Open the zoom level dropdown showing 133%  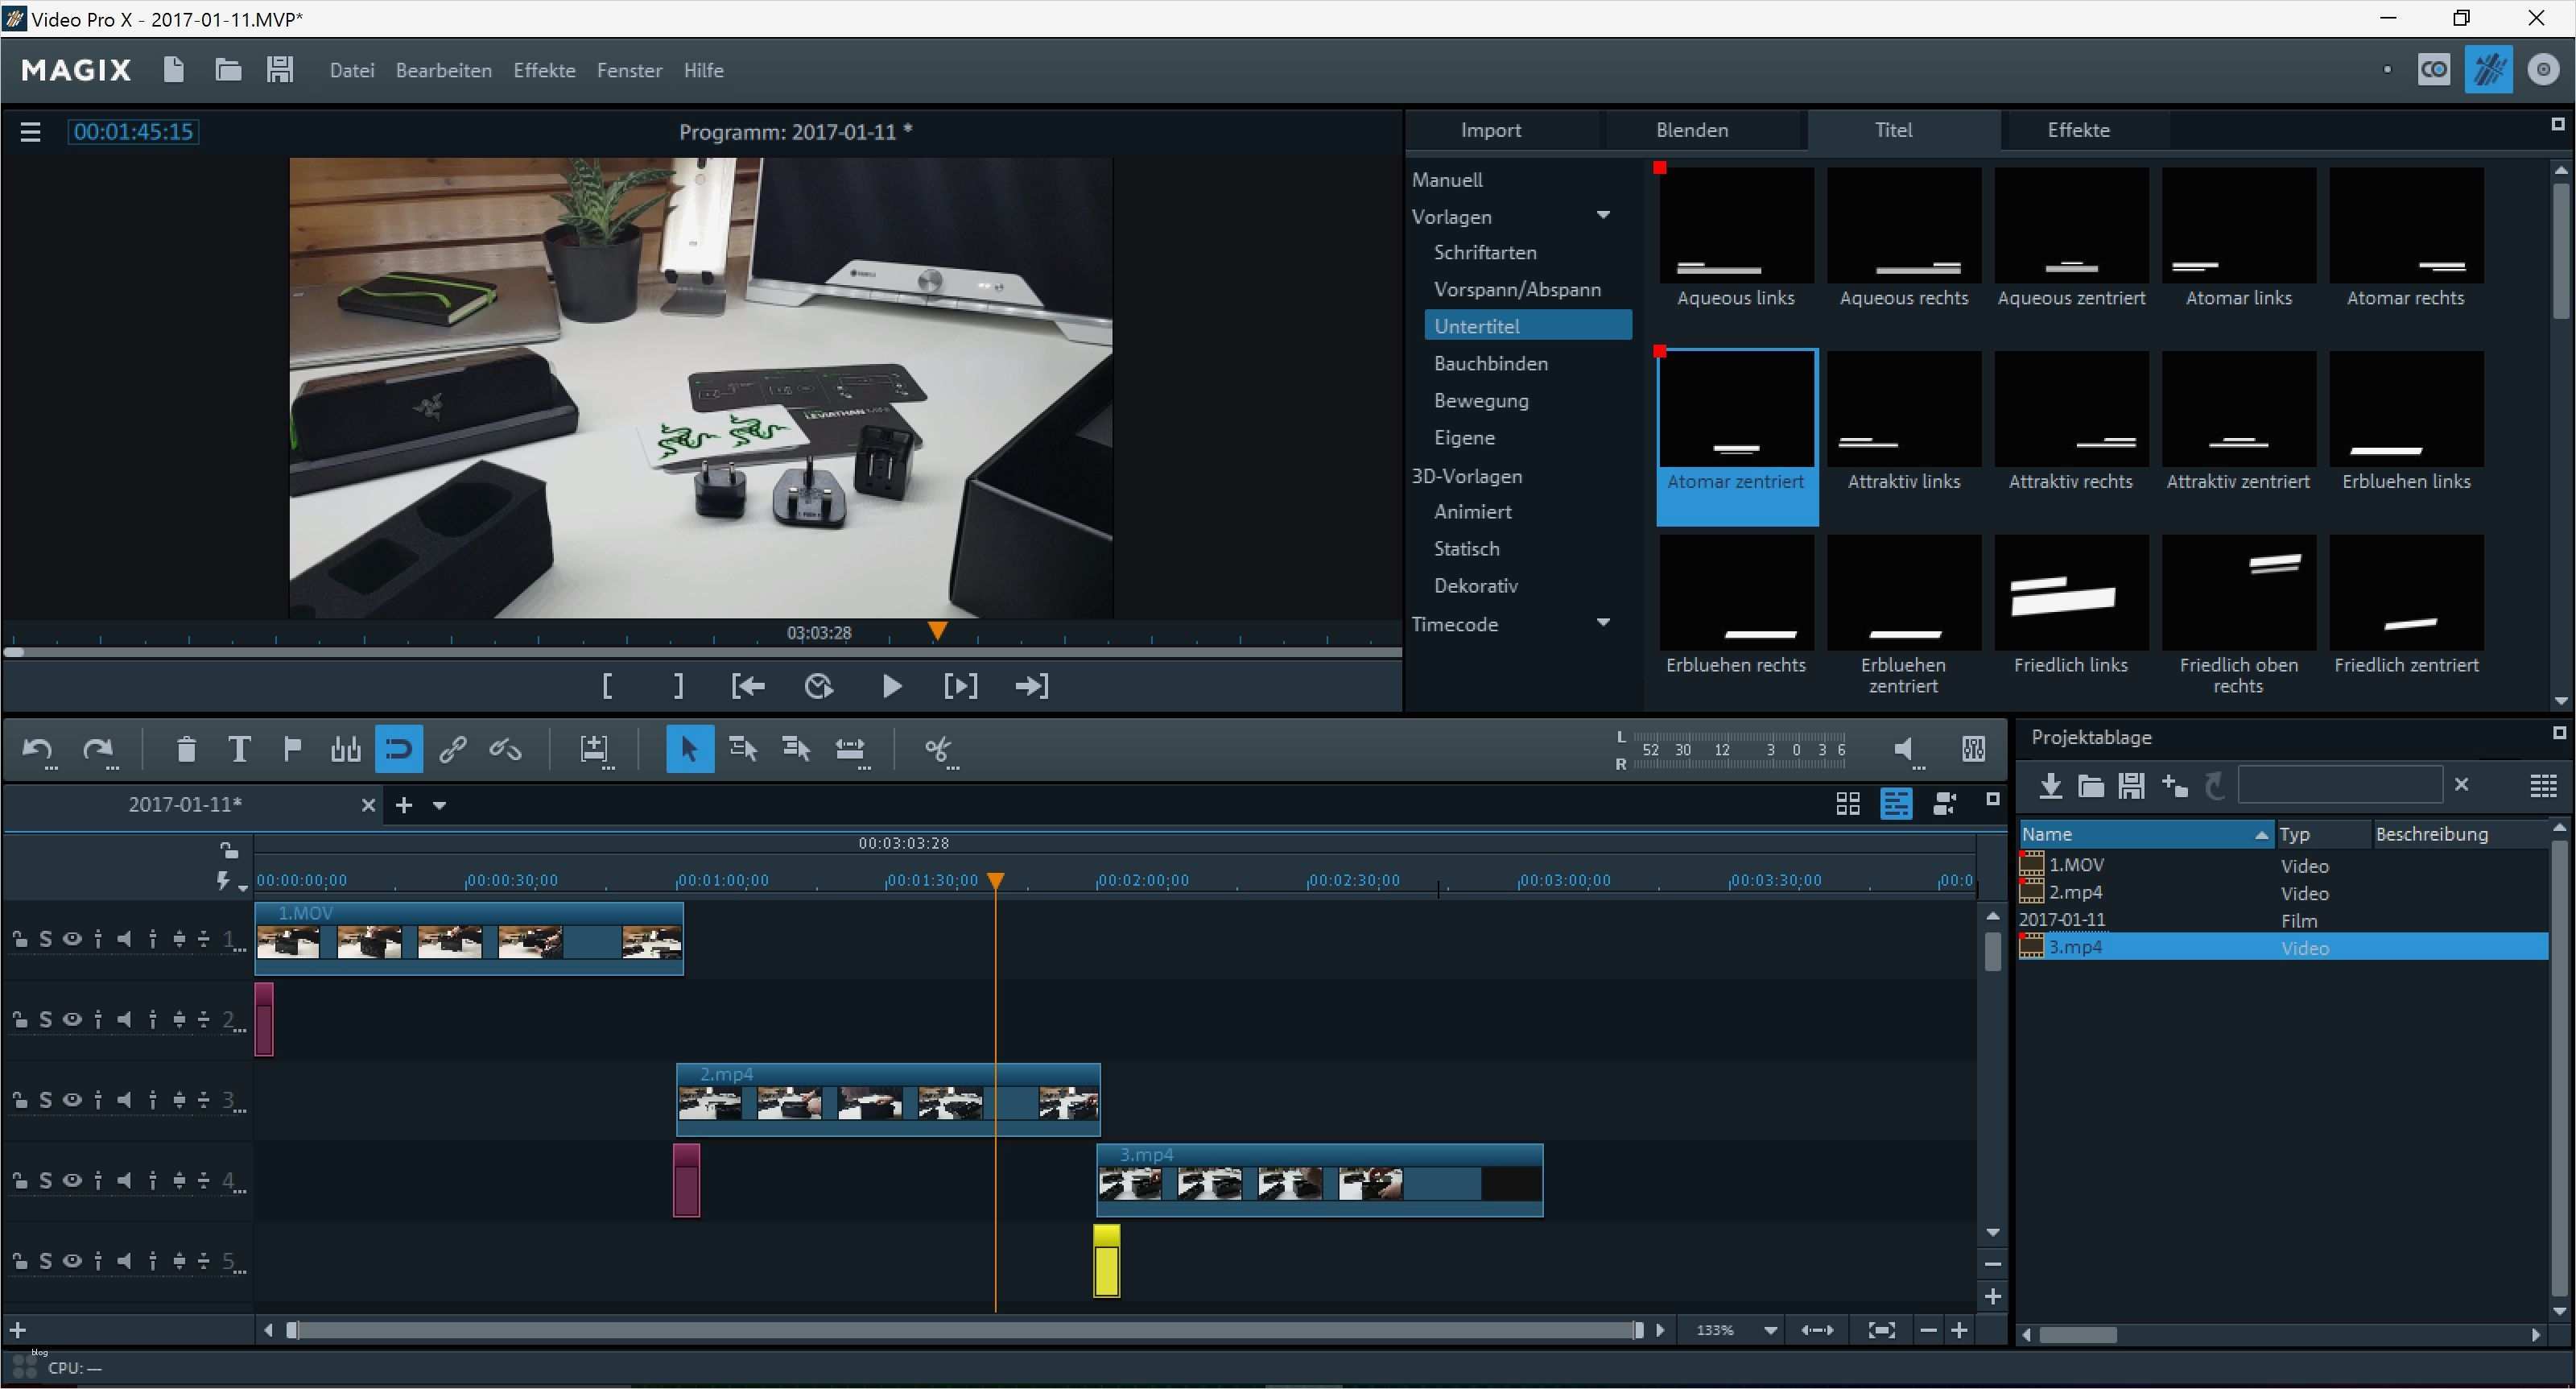[x=1771, y=1330]
